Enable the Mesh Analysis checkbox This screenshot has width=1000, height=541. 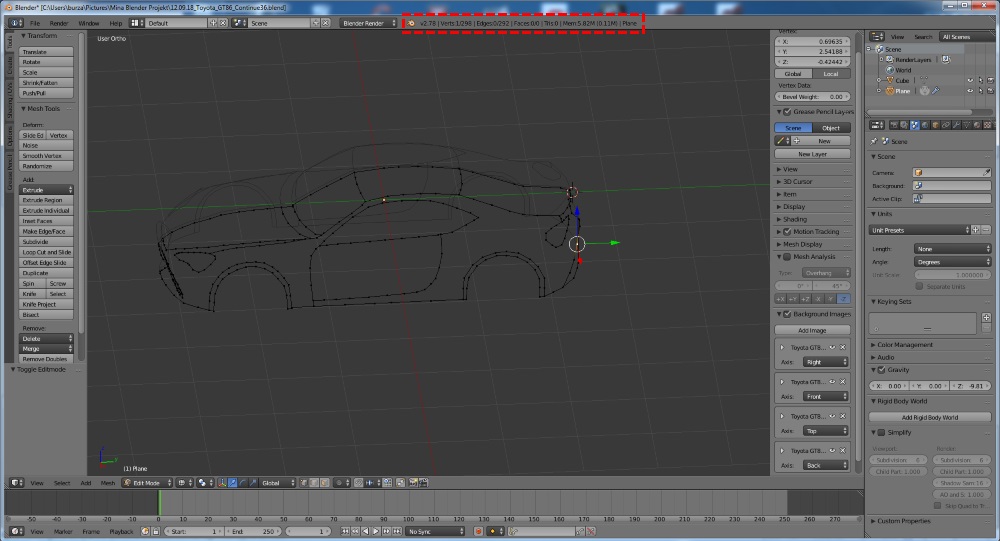pos(787,256)
